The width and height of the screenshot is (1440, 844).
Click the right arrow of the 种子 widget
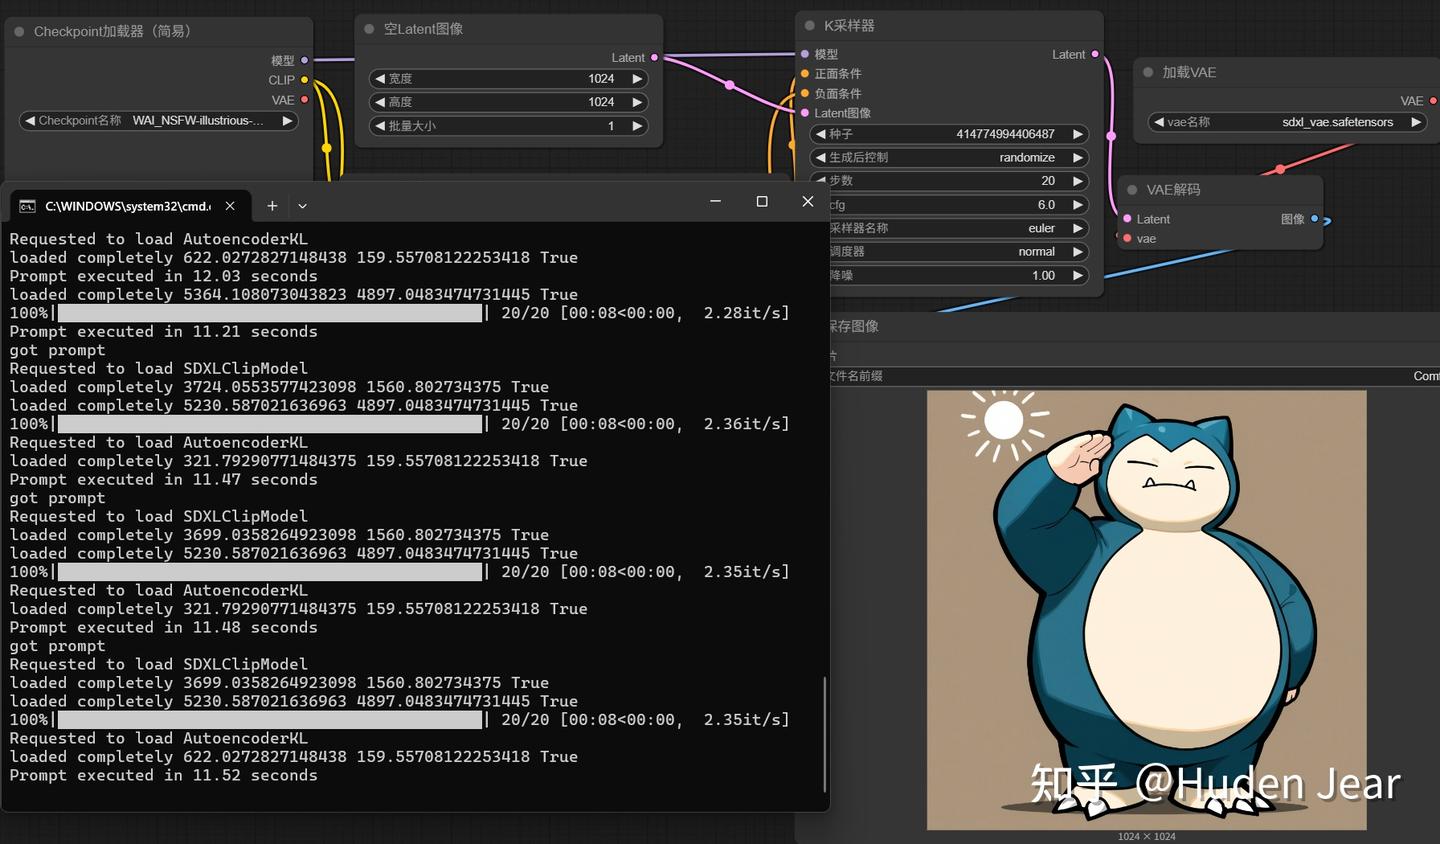tap(1078, 134)
